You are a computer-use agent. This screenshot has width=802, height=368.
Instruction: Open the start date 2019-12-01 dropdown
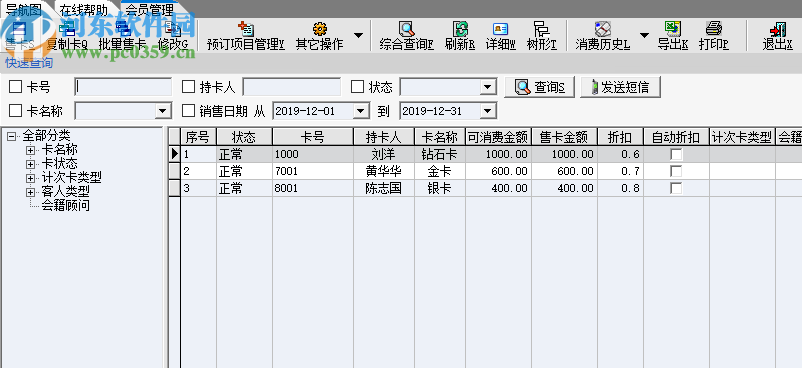pos(362,111)
